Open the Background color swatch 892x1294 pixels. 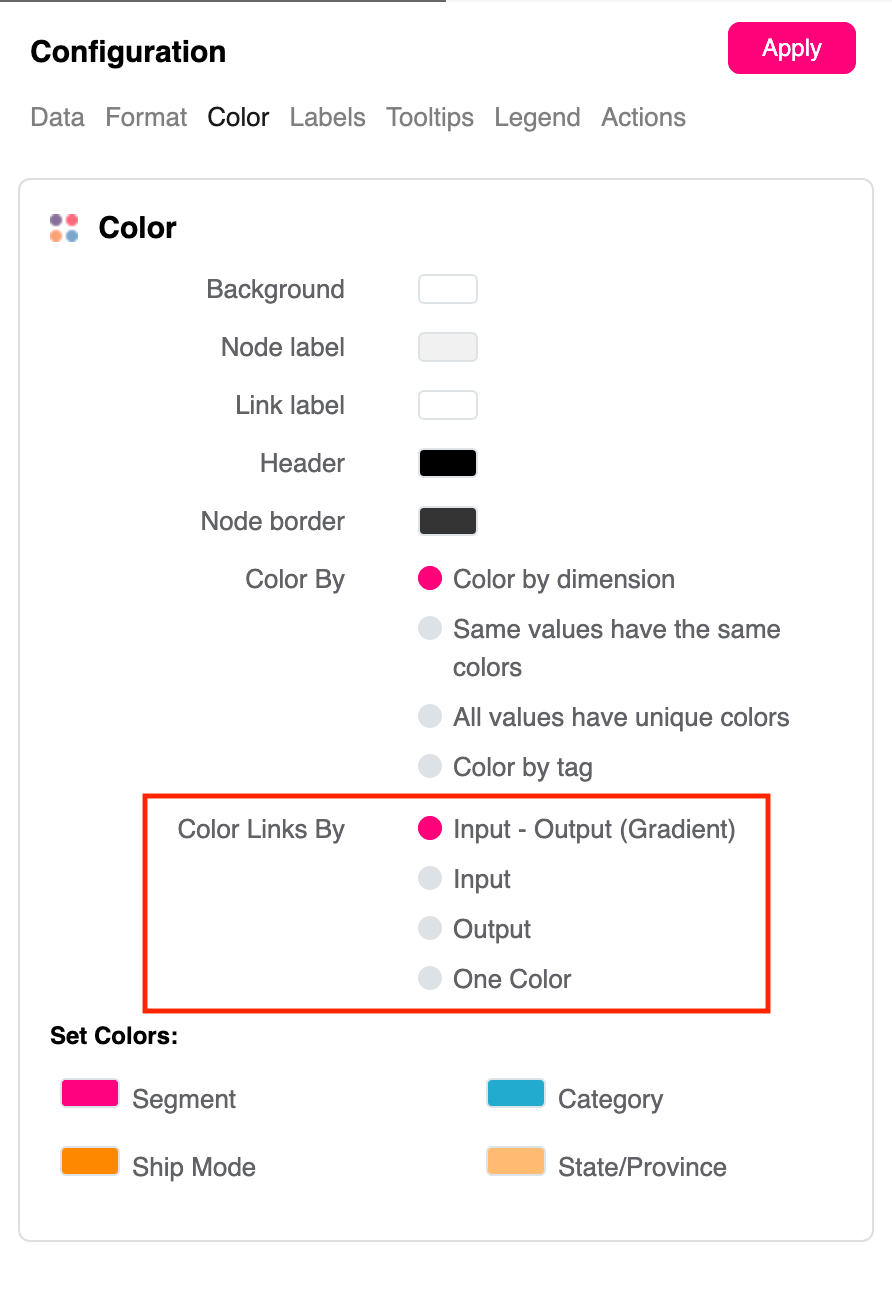tap(447, 289)
